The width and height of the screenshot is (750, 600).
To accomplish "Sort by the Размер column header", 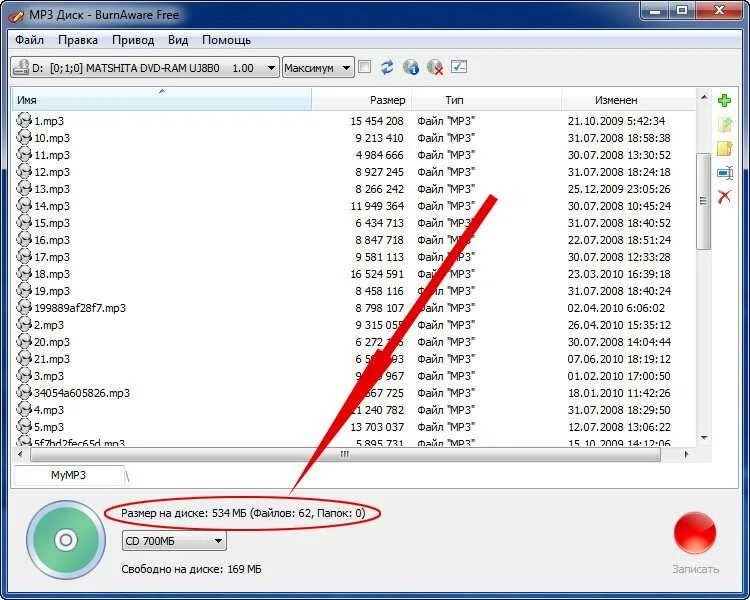I will pos(362,100).
